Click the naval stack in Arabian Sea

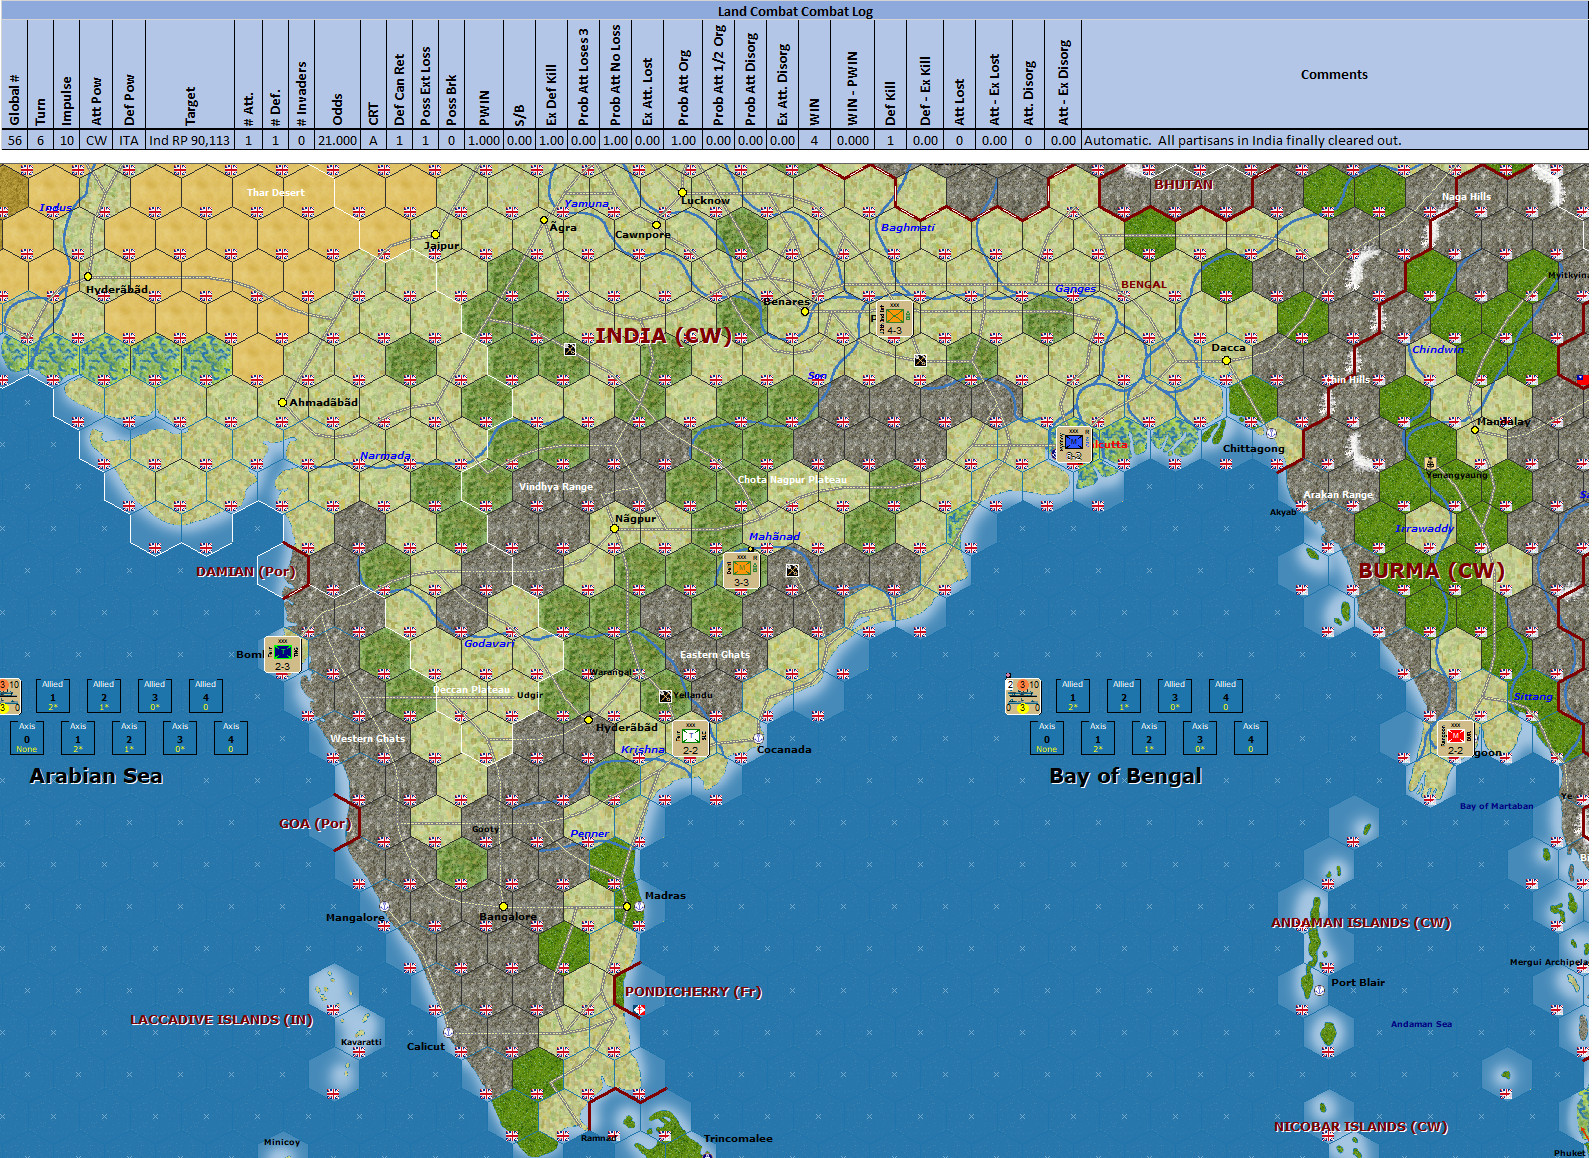(x=9, y=696)
